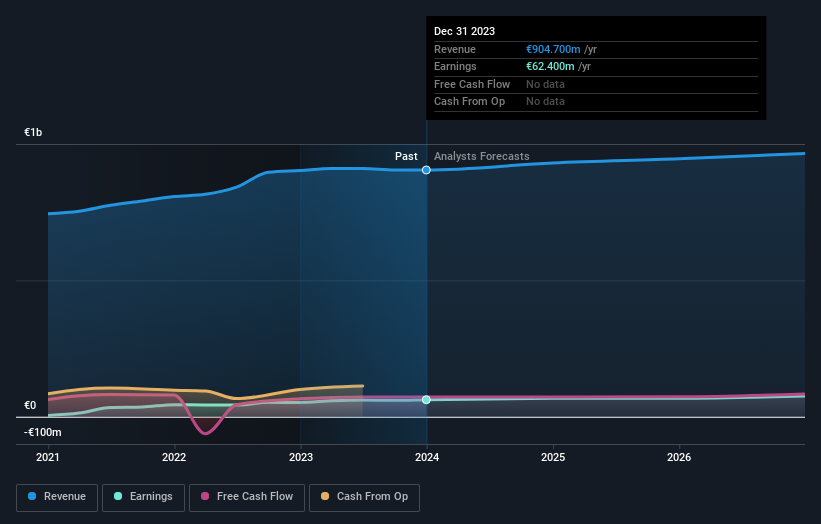The width and height of the screenshot is (821, 524).
Task: Click the blue Revenue legend dot
Action: [x=32, y=496]
